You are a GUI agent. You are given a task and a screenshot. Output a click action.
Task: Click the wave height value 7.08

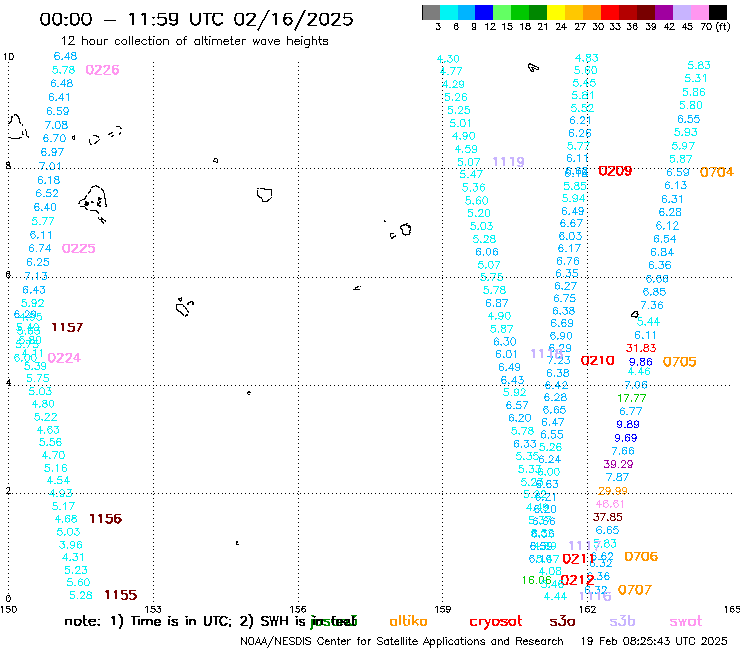(56, 125)
